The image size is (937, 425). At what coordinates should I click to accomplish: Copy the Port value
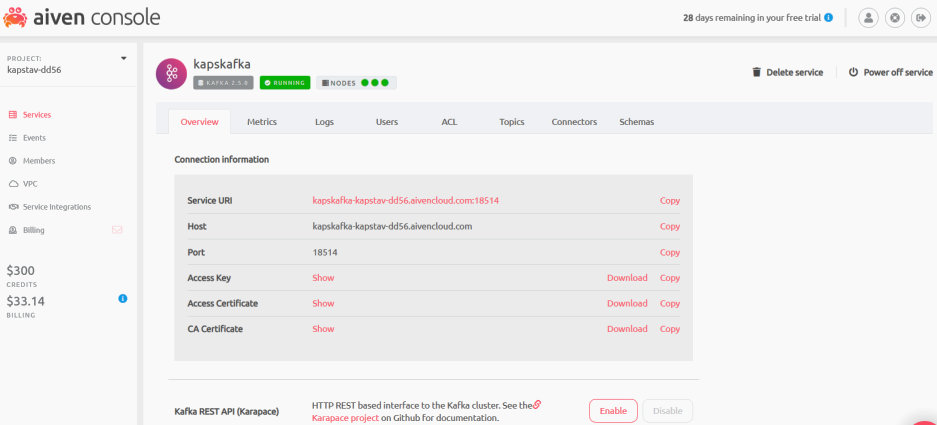coord(670,253)
